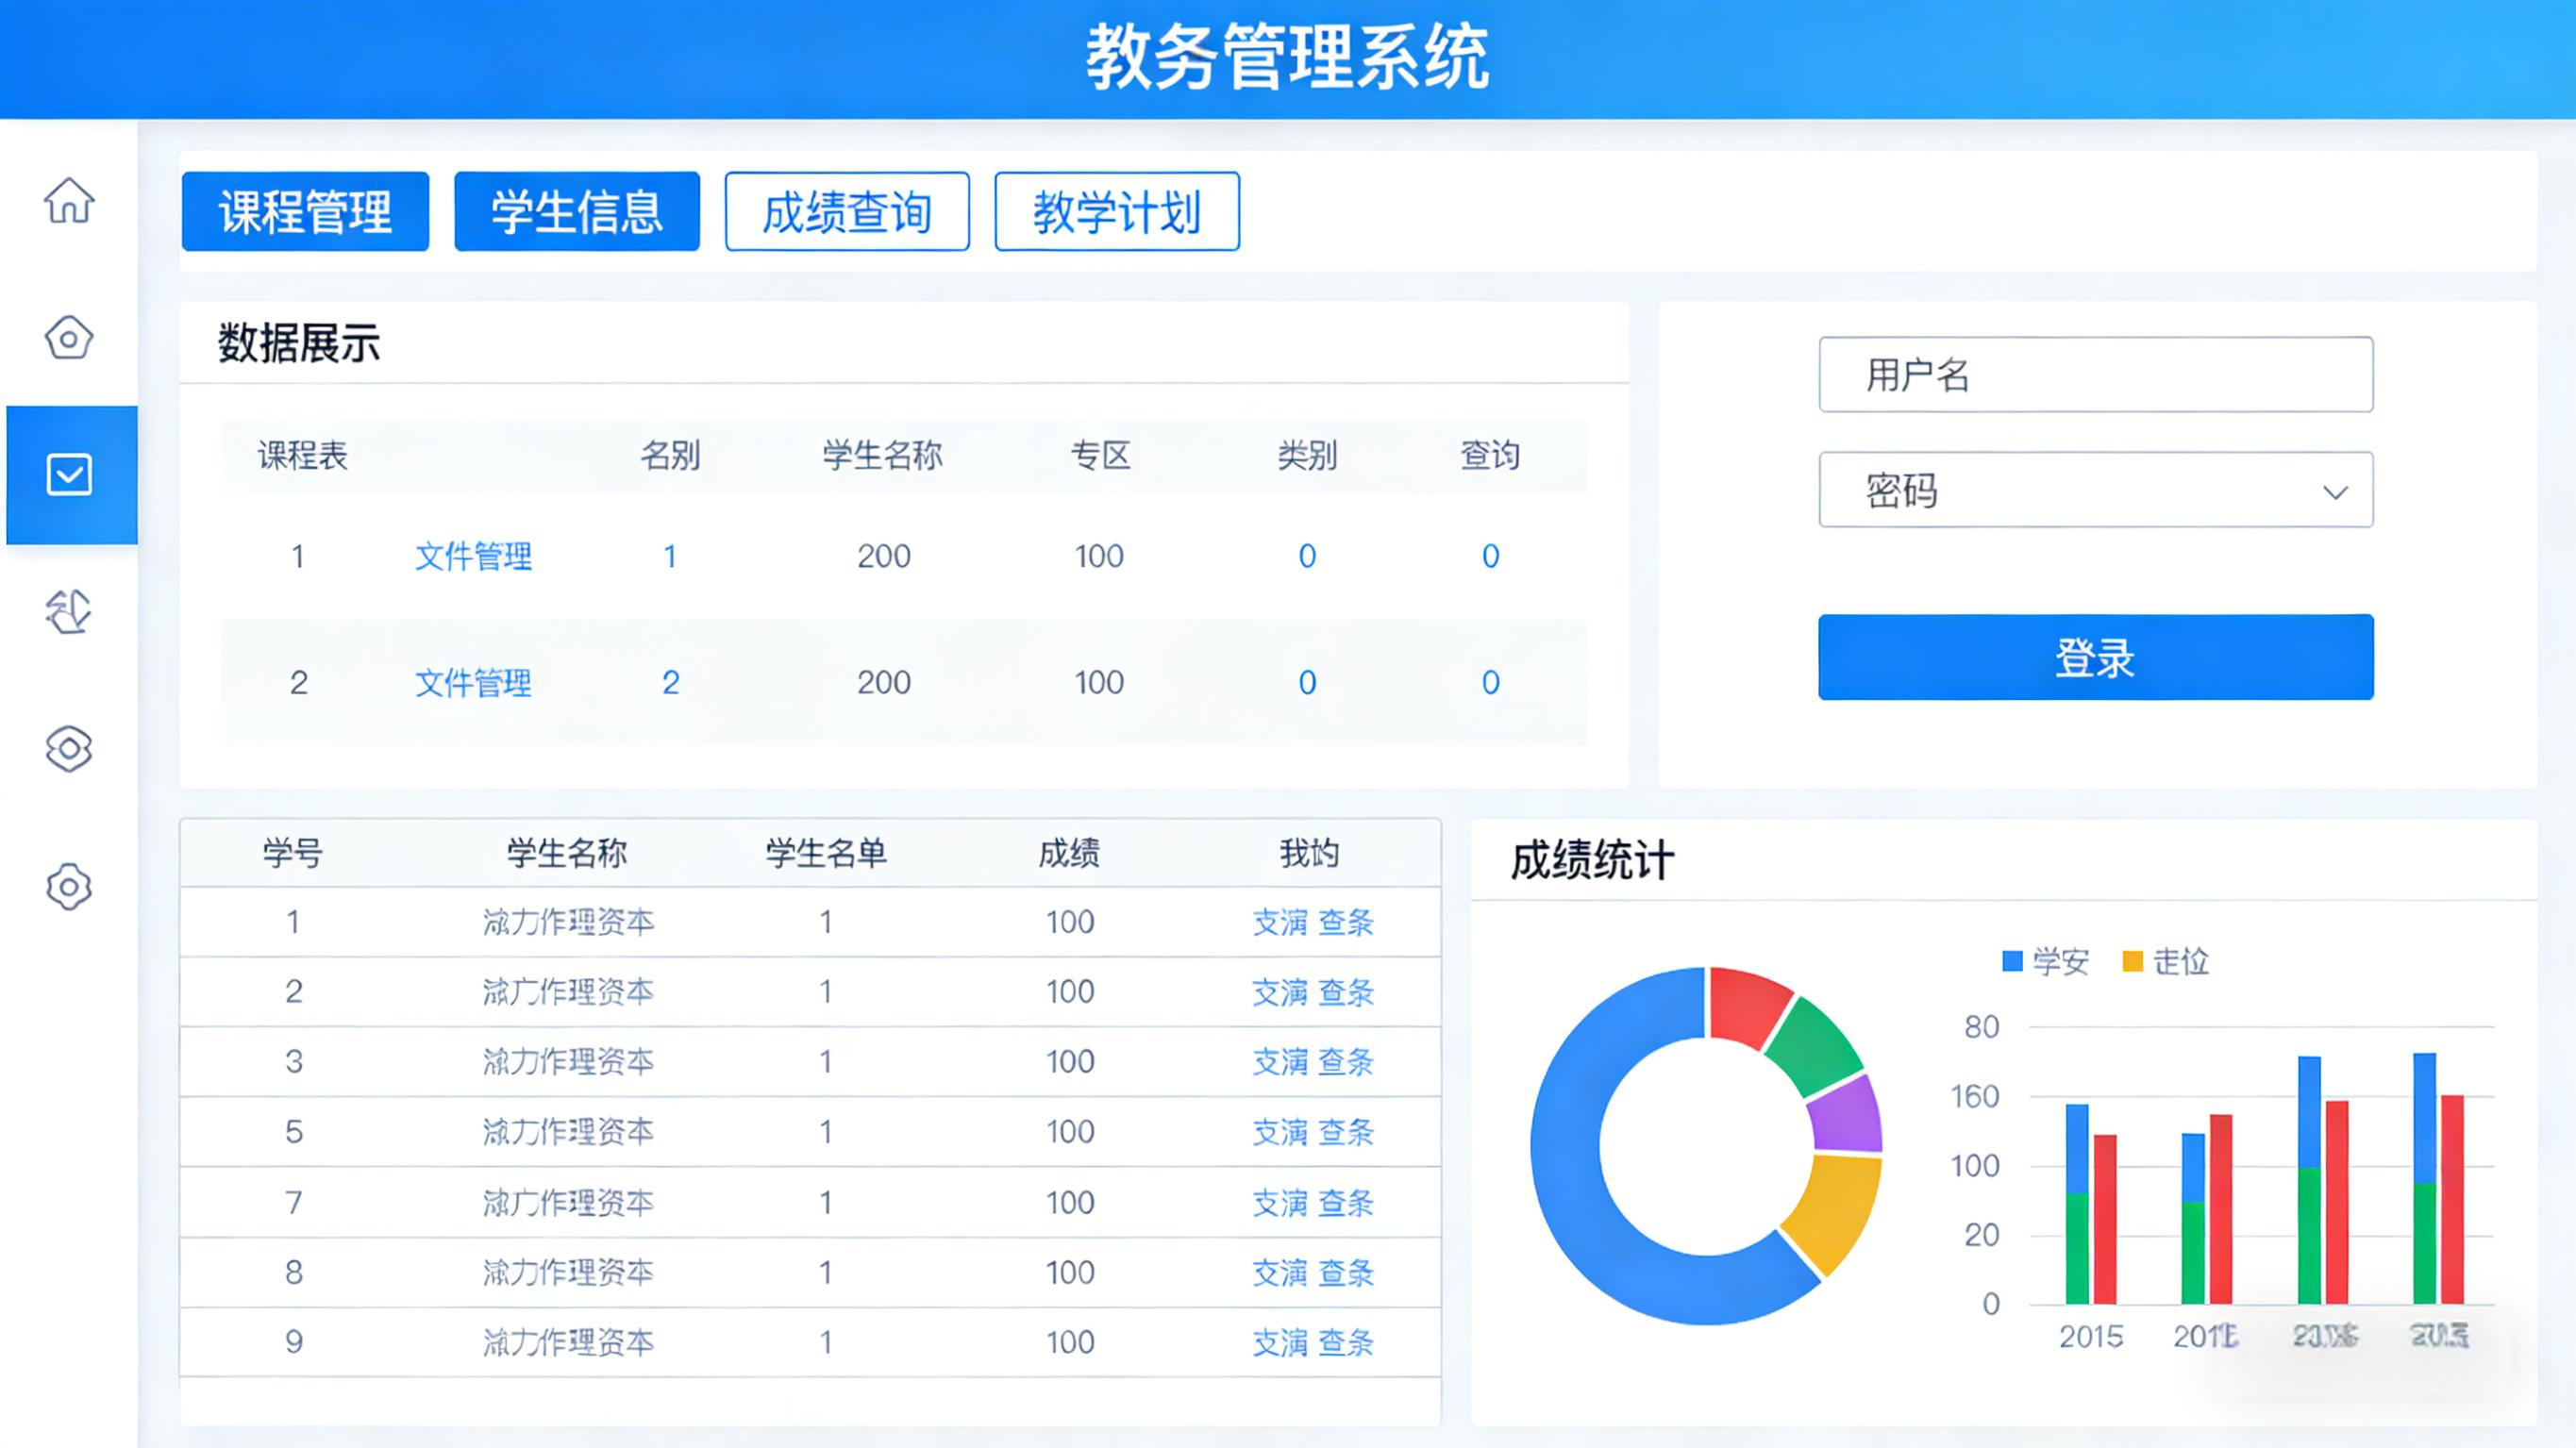Open the eye-shaped sidebar icon
Image resolution: width=2576 pixels, height=1448 pixels.
click(x=69, y=749)
